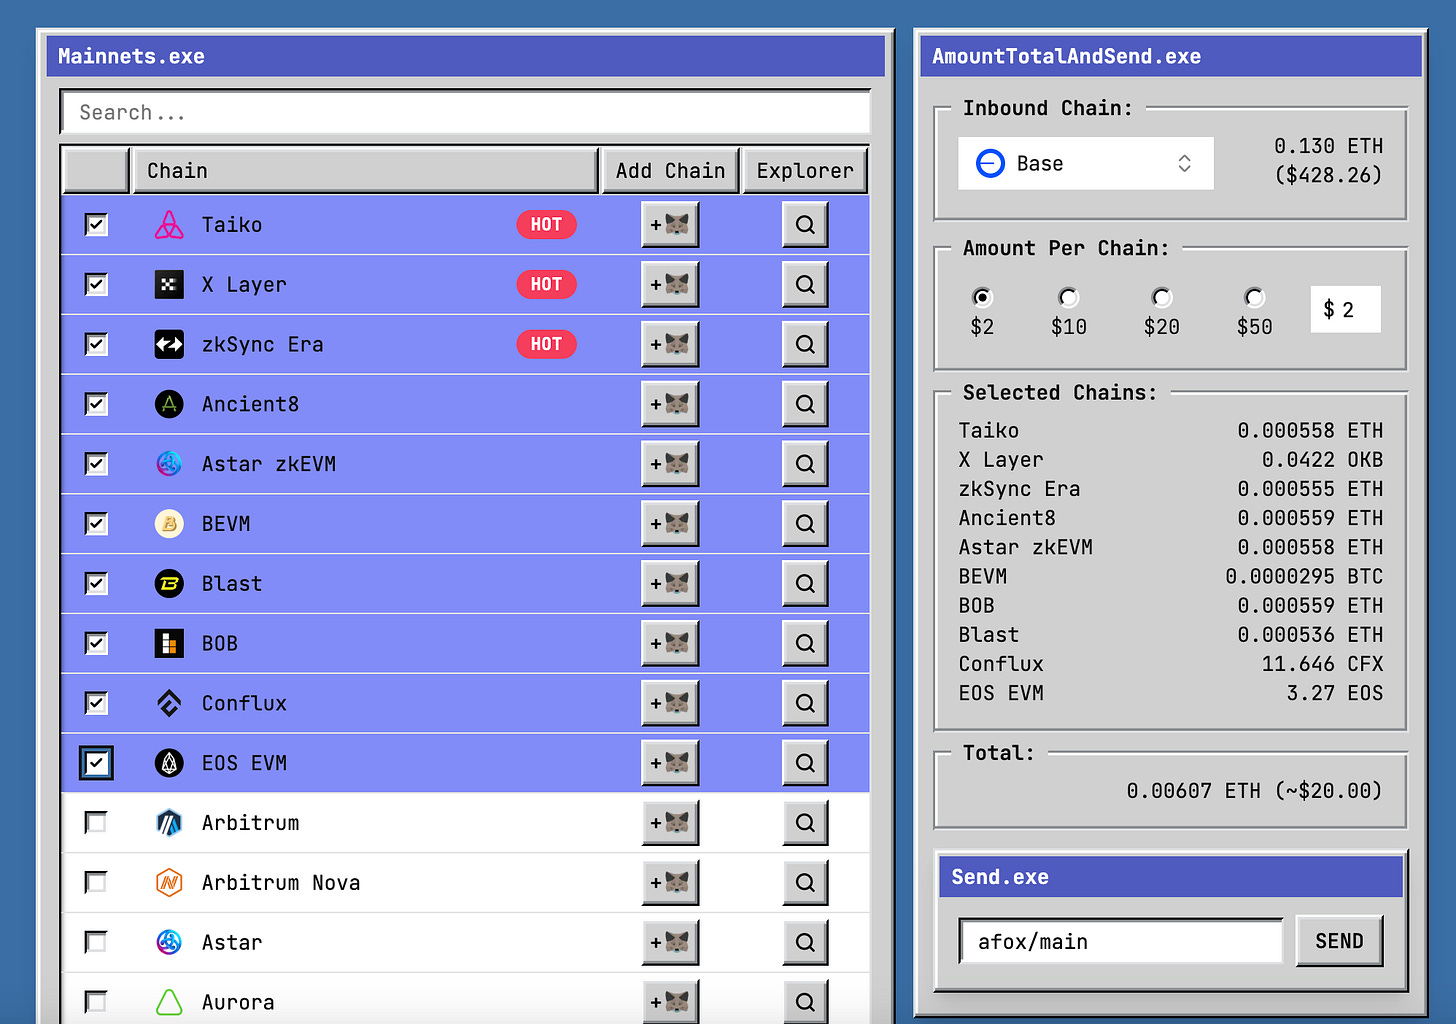Open explorer for BOB
This screenshot has width=1456, height=1024.
(805, 643)
